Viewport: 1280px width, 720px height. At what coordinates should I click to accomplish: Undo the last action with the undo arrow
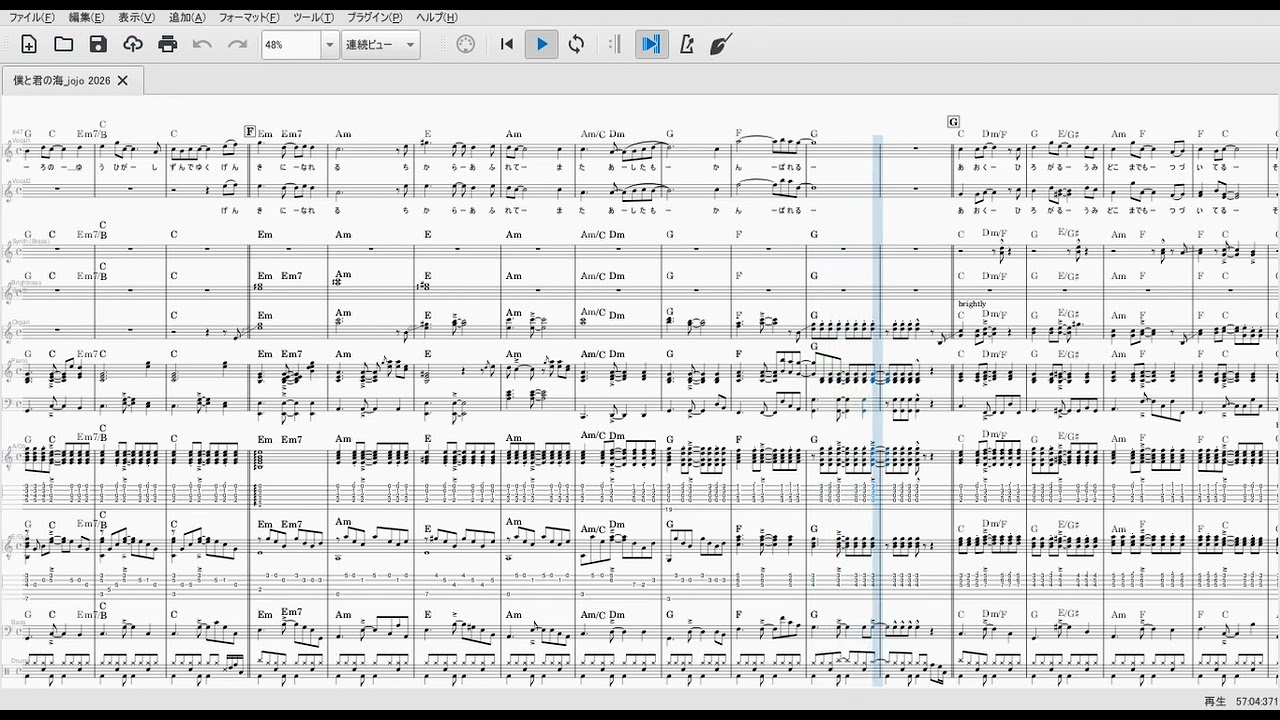pos(203,44)
